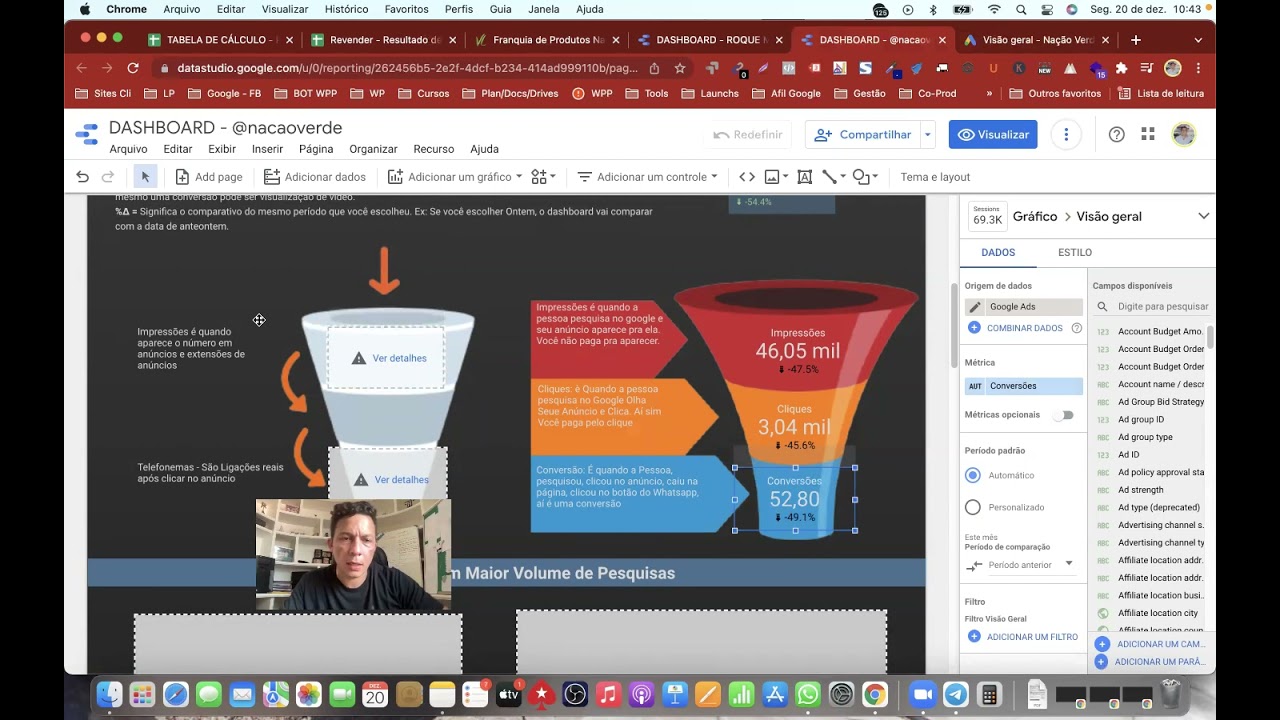Image resolution: width=1280 pixels, height=720 pixels.
Task: Open WhatsApp from the Dock
Action: (x=808, y=694)
